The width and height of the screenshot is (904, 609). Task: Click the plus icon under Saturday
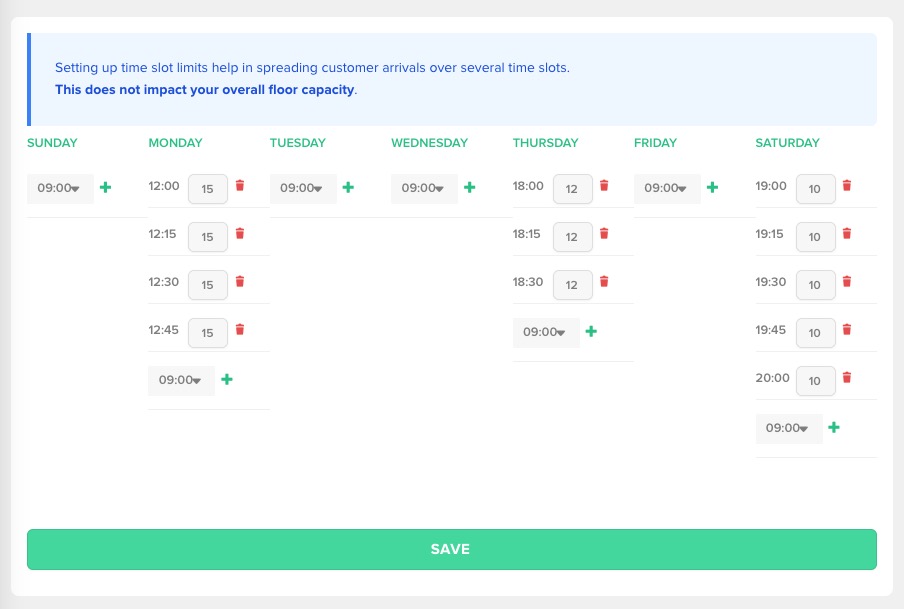(834, 427)
